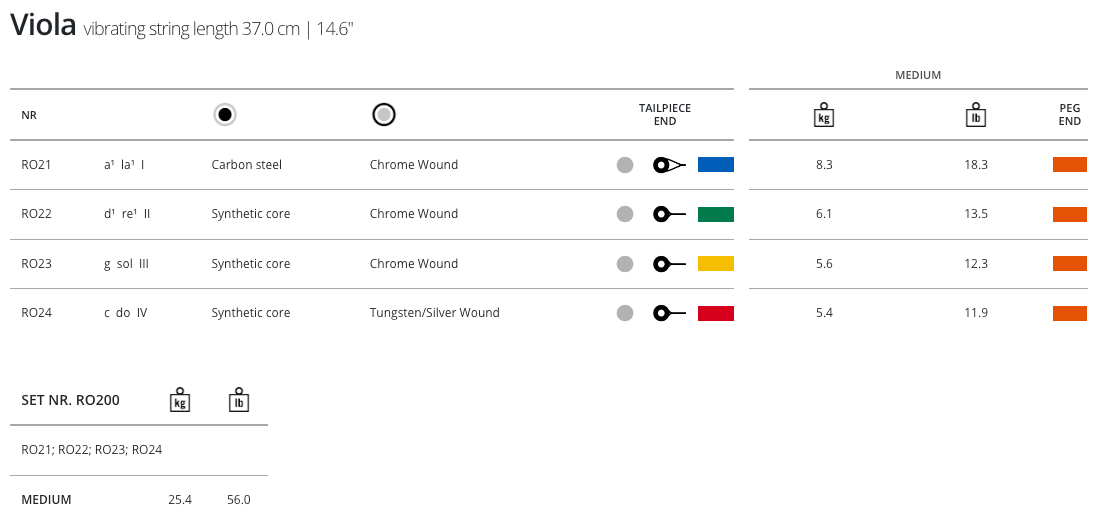
Task: Click the ball-end icon in RO21 row
Action: (x=668, y=165)
